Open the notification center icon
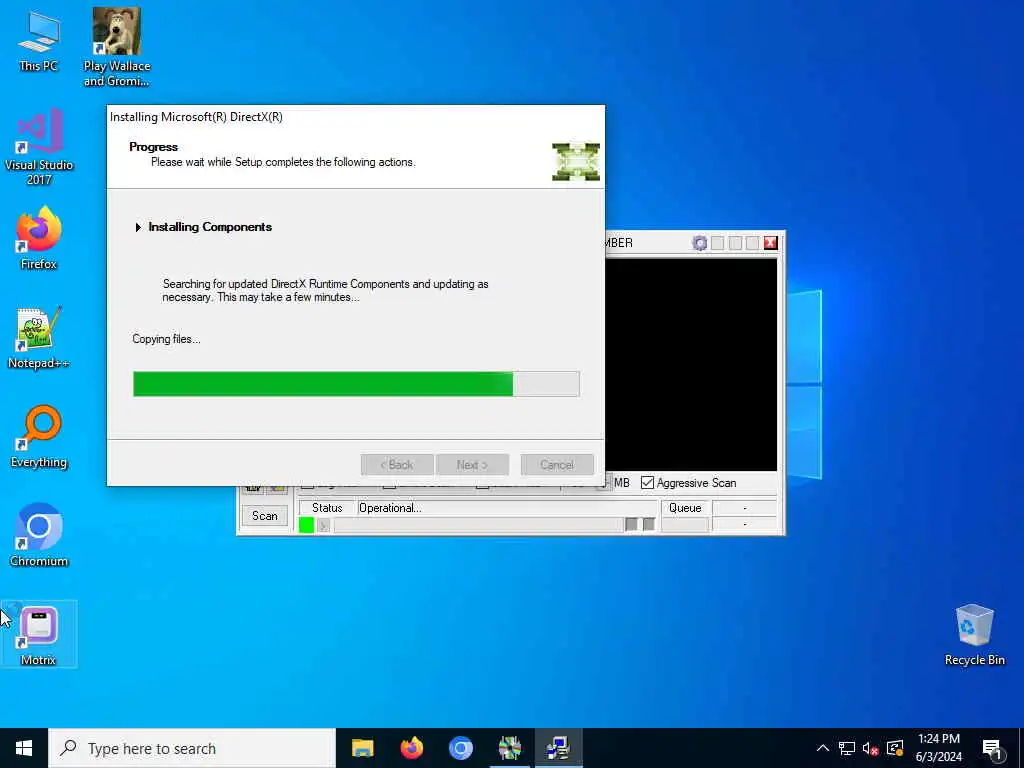Image resolution: width=1024 pixels, height=768 pixels. pos(992,748)
